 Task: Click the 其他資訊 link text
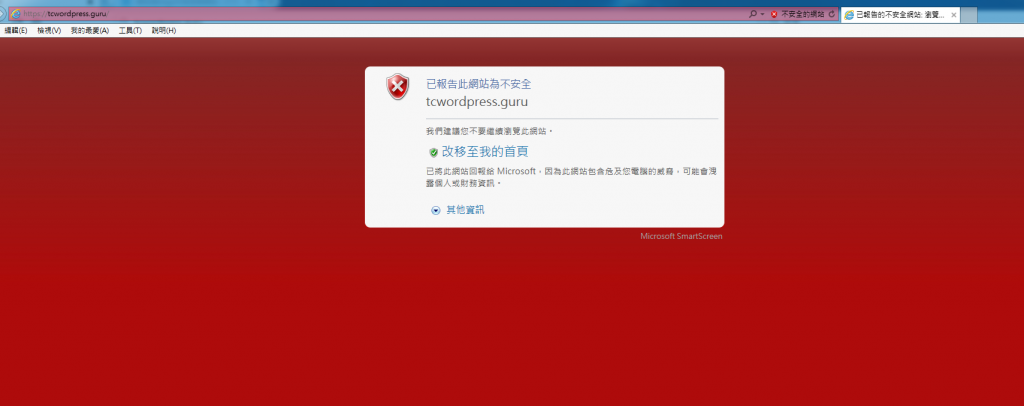point(465,210)
